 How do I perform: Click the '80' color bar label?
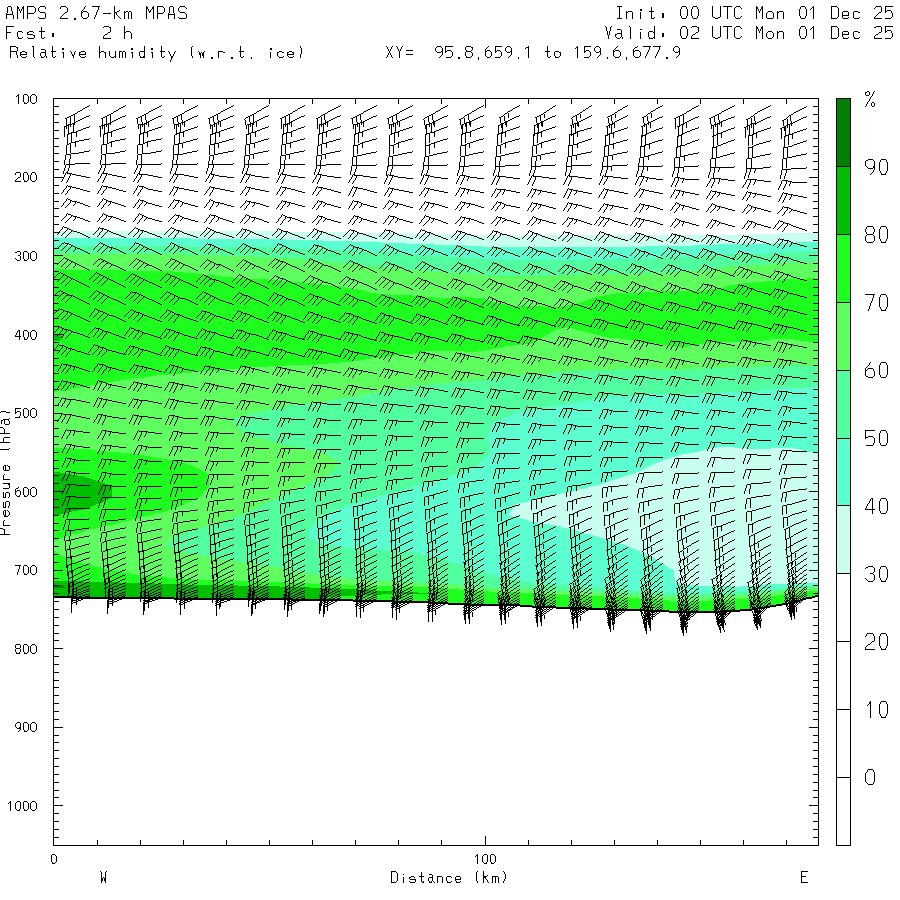pos(876,235)
